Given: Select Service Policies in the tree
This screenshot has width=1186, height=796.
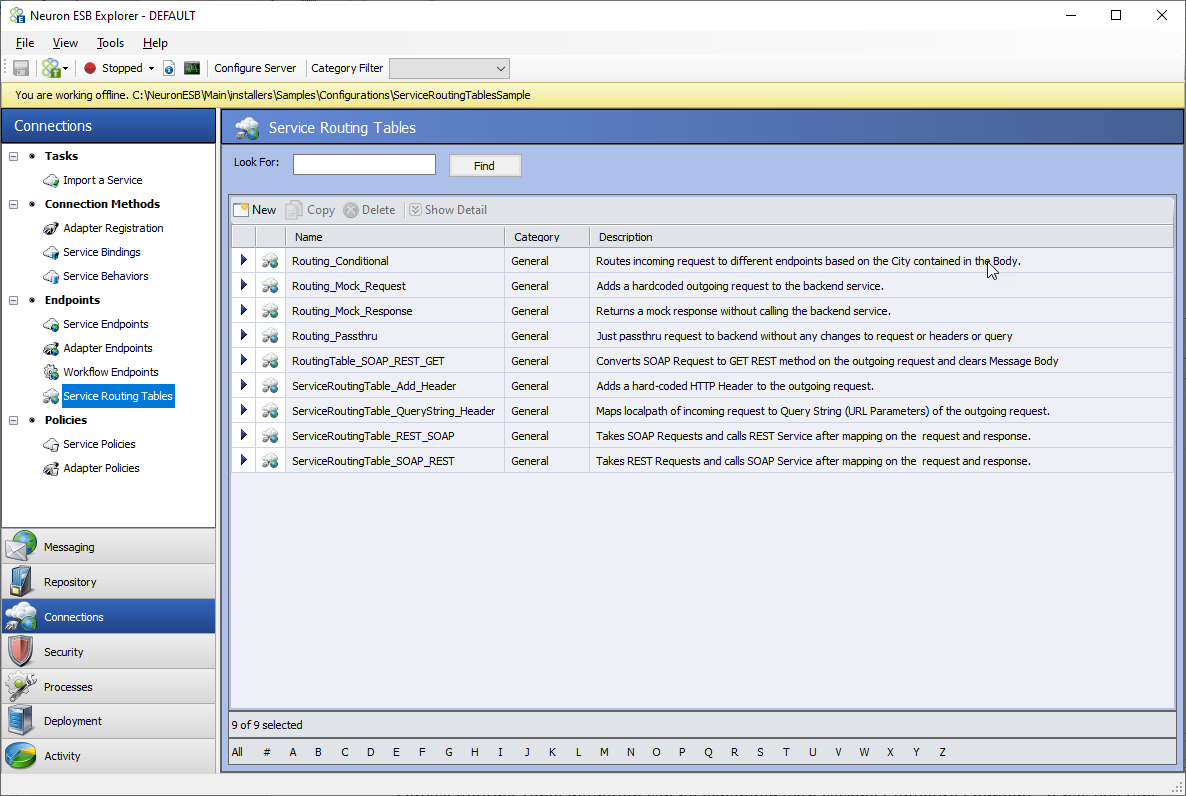Looking at the screenshot, I should tap(99, 444).
